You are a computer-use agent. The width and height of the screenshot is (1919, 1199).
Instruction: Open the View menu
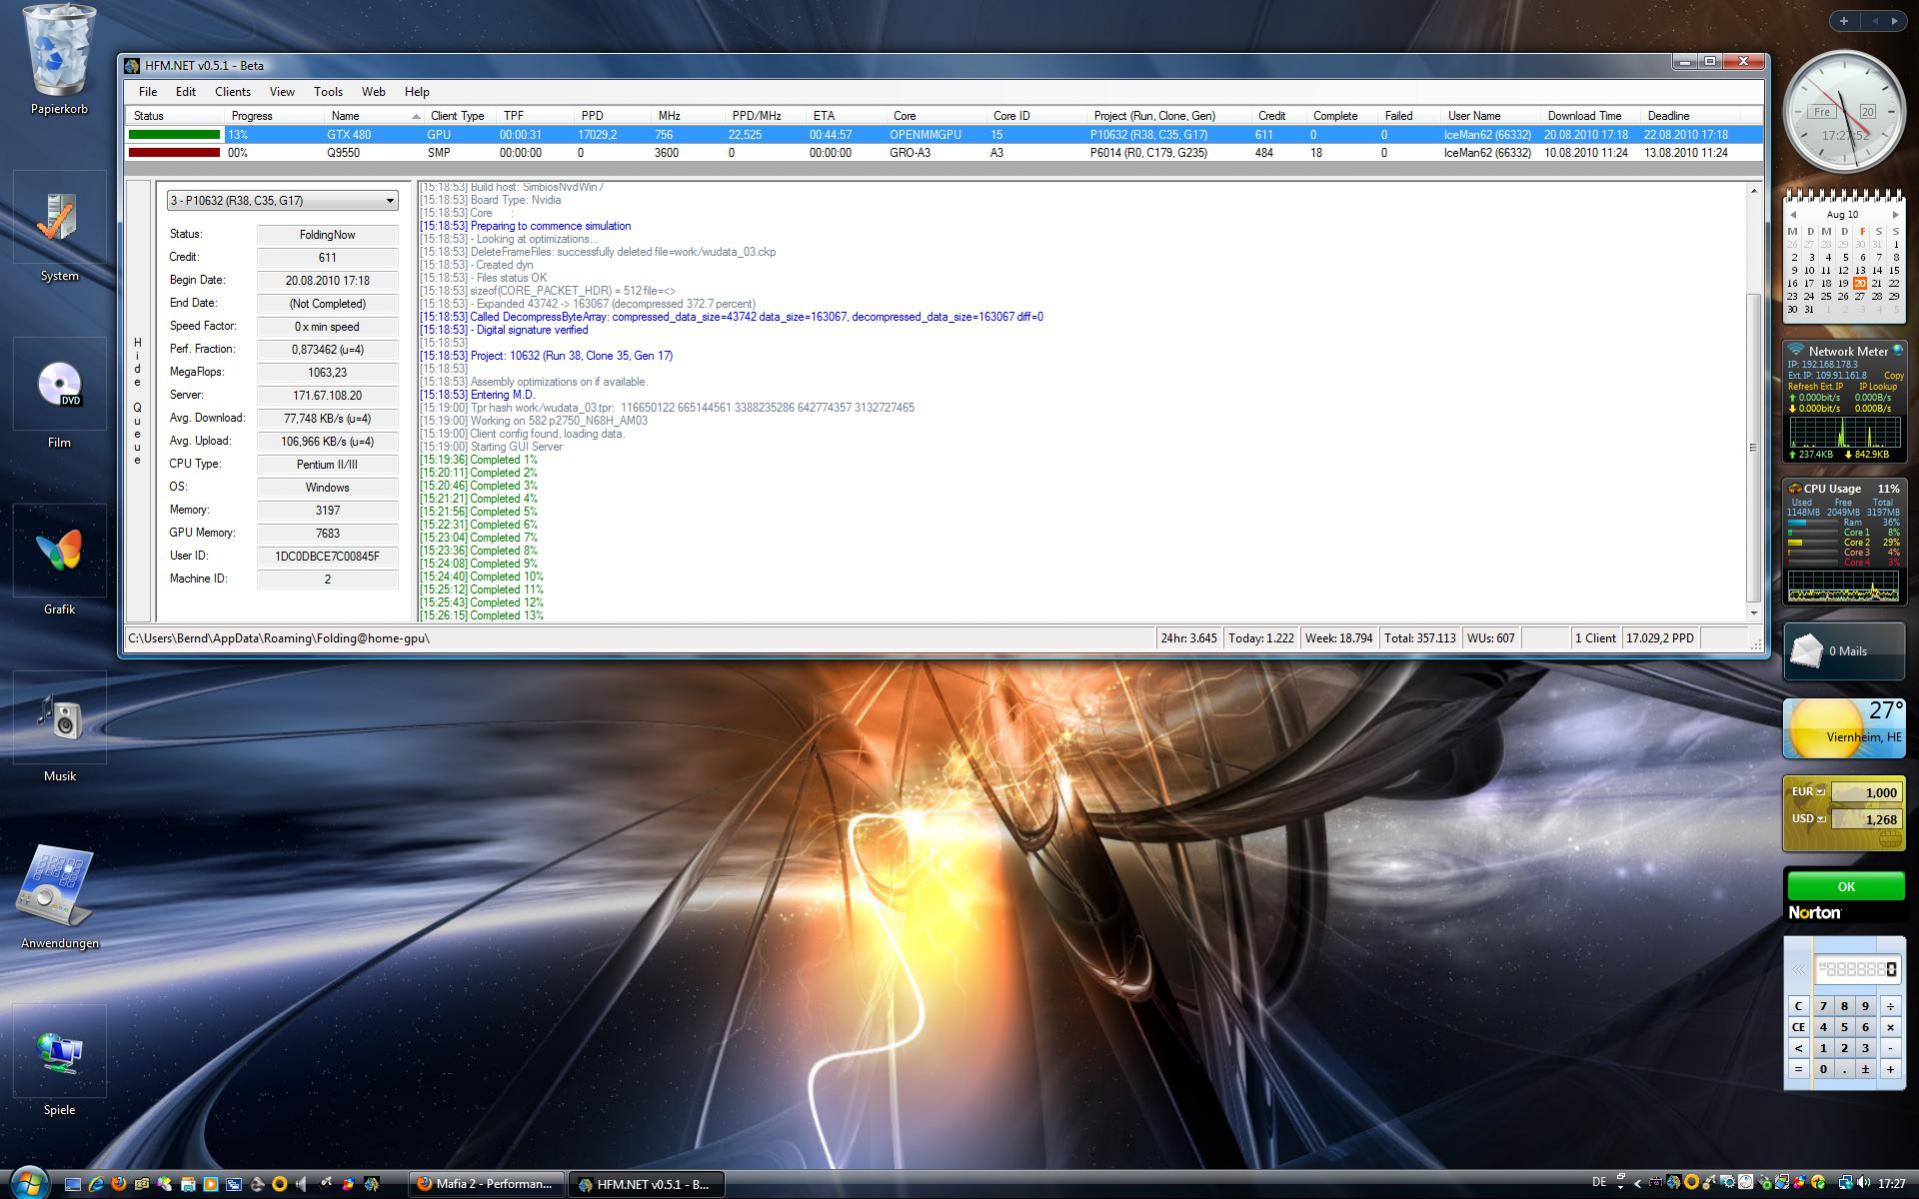282,92
